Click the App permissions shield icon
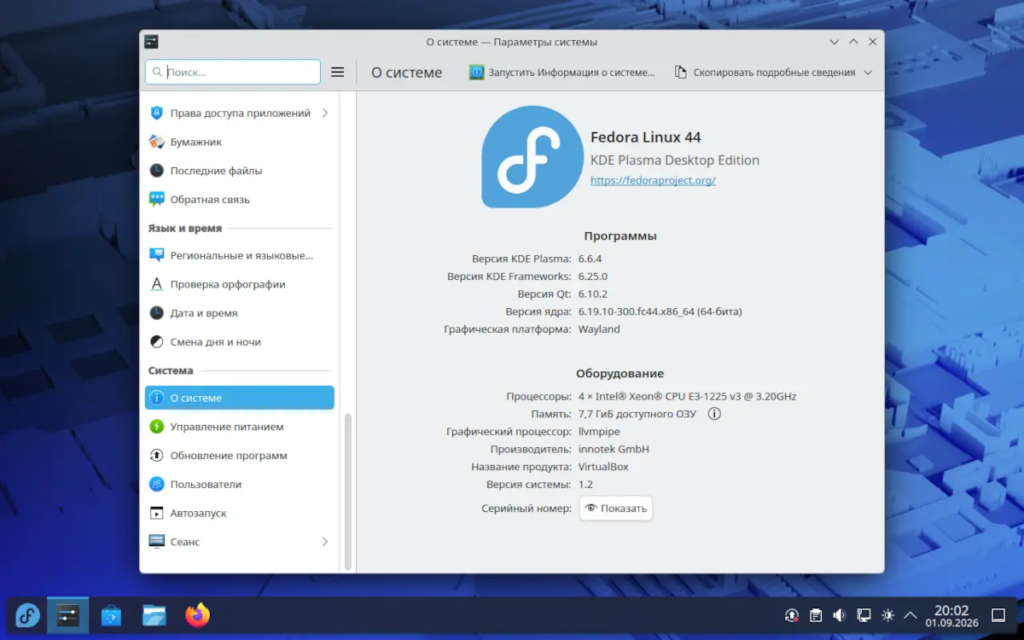The height and width of the screenshot is (640, 1024). (x=156, y=113)
